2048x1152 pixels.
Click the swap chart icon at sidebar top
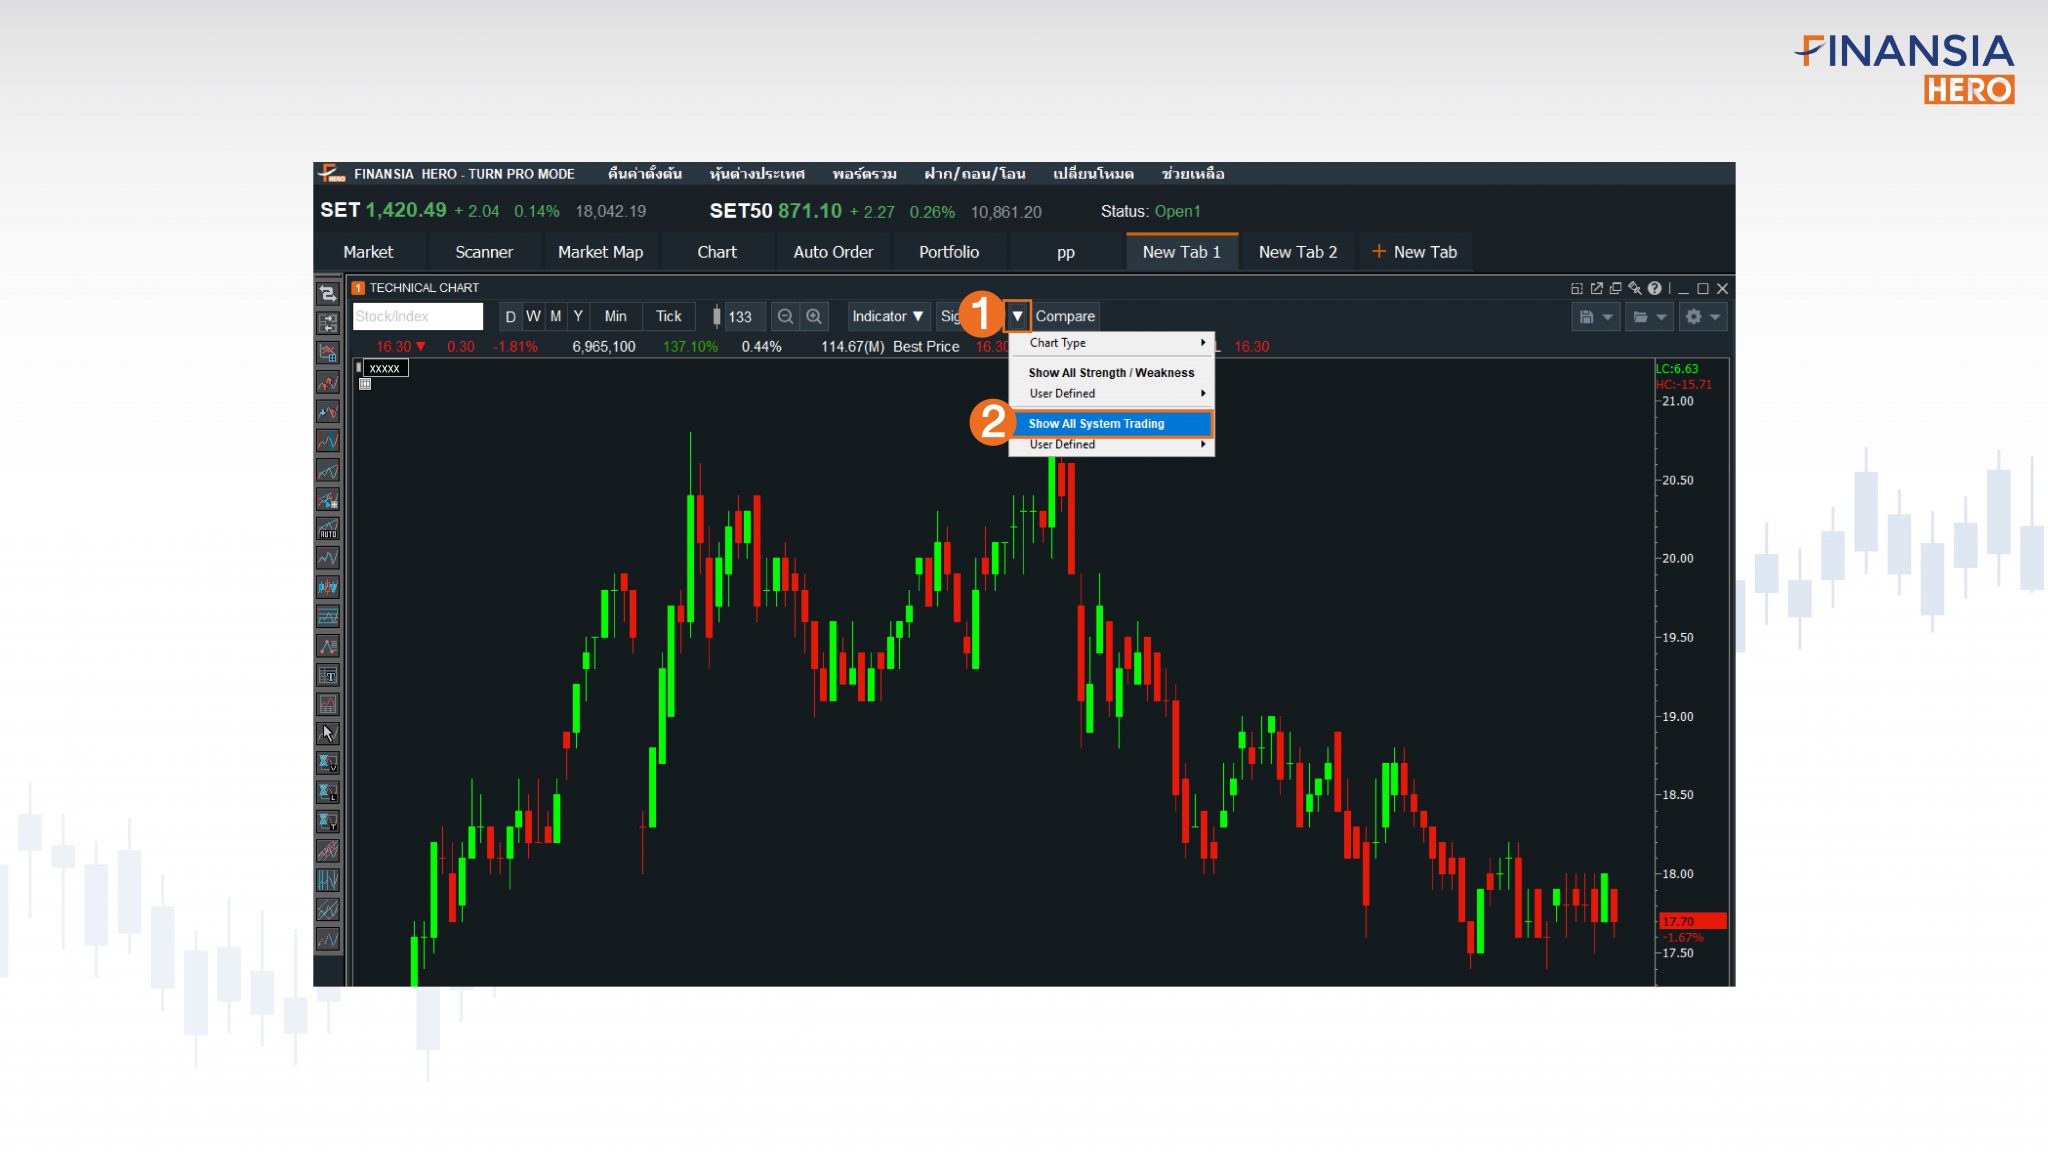tap(328, 293)
